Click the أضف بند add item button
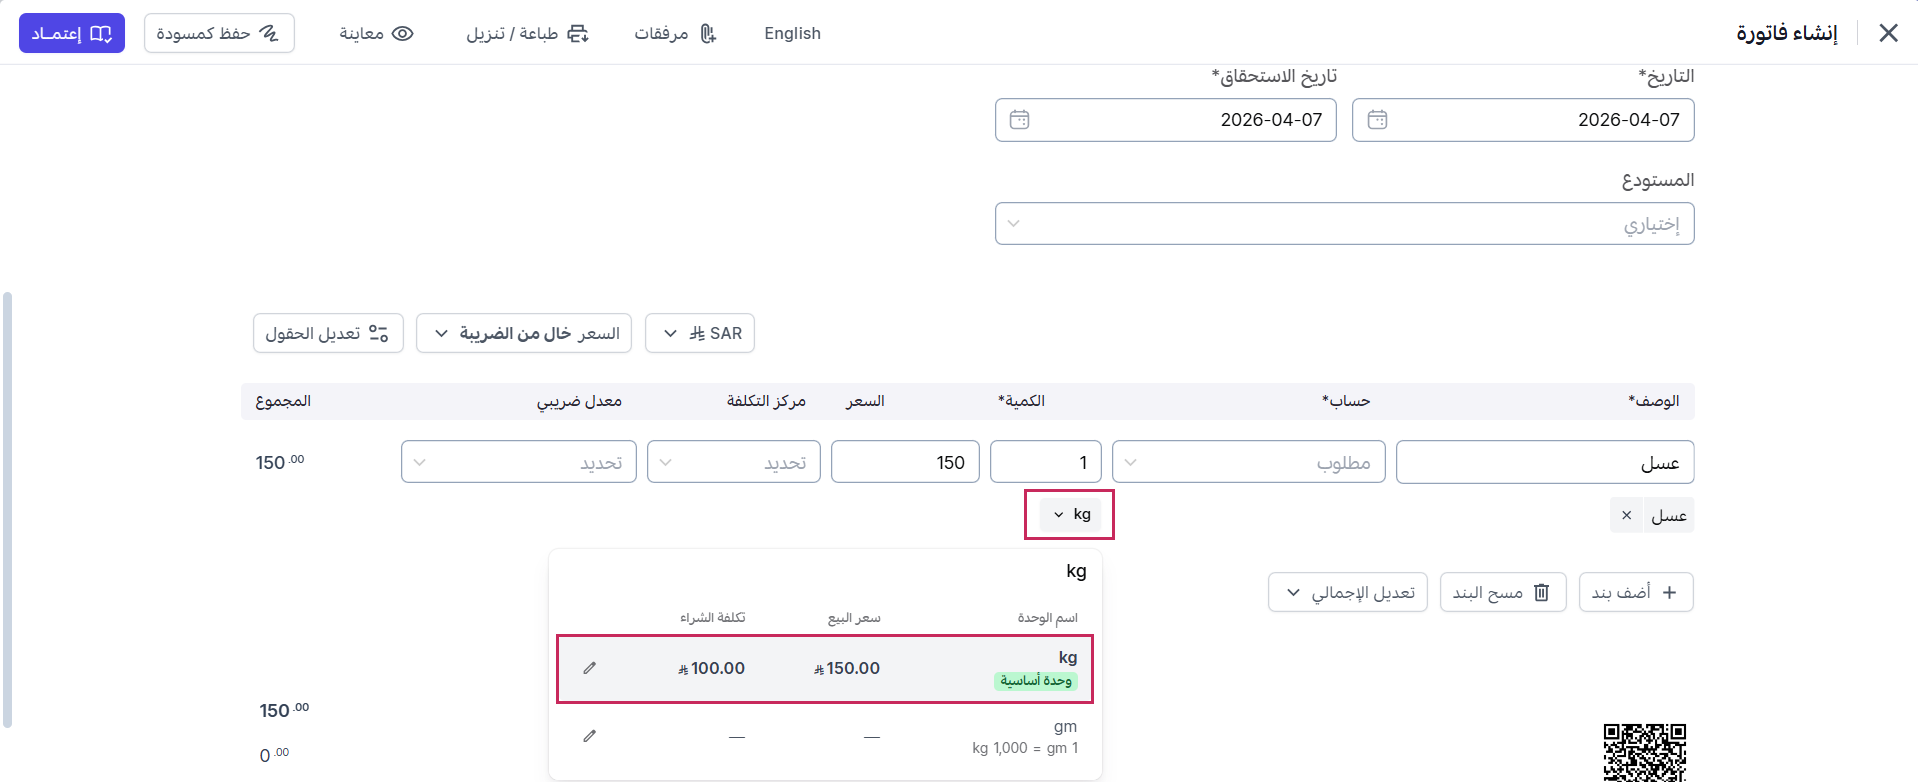Screen dimensions: 1918x782 click(1636, 592)
